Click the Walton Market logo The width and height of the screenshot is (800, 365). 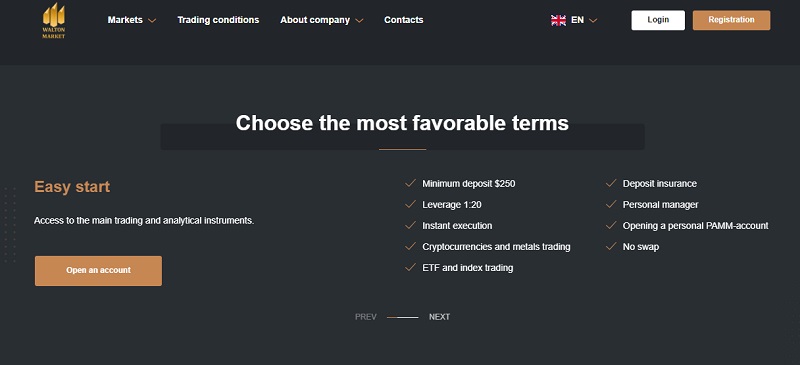point(54,20)
